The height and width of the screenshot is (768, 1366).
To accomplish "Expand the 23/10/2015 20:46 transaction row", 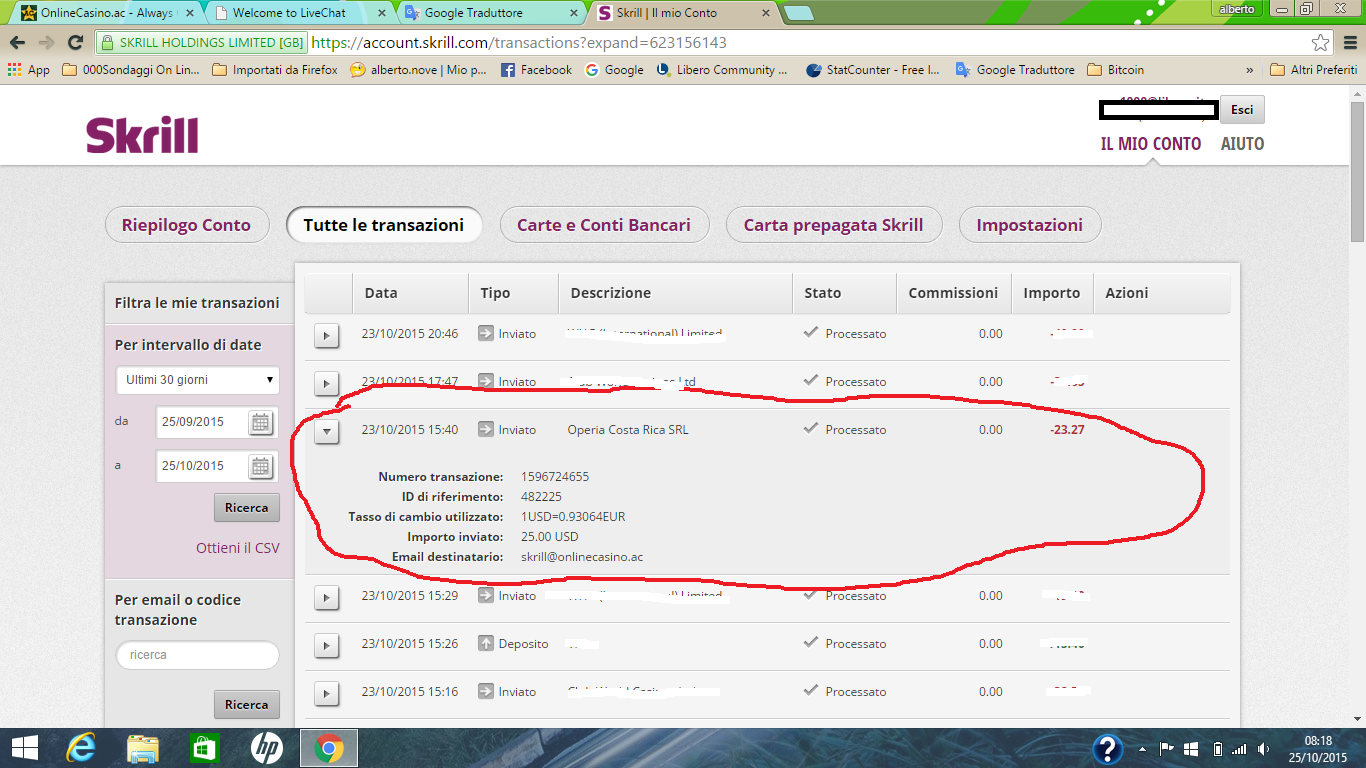I will click(x=327, y=335).
